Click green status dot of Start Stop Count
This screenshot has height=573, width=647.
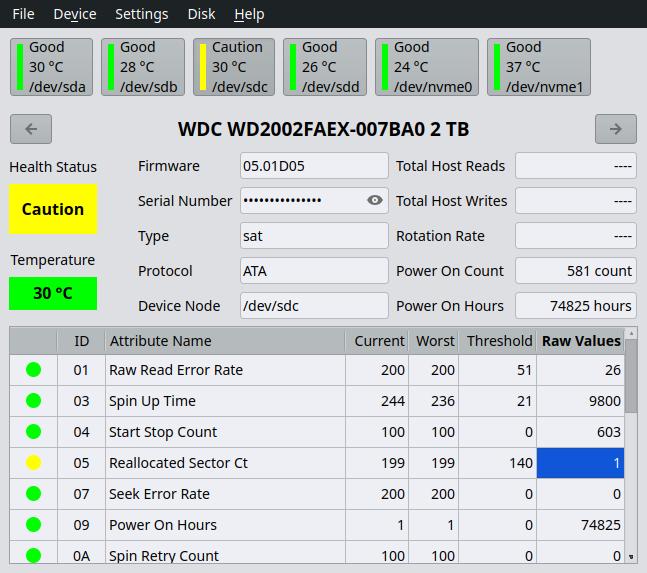33,432
